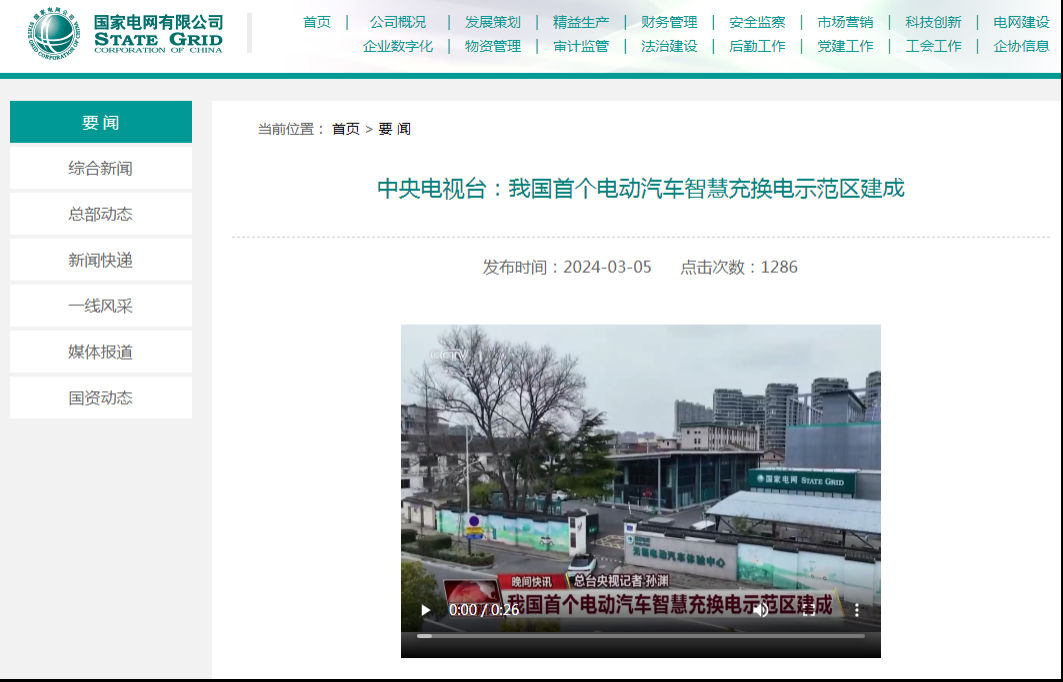Open 法治建设 navigation item
This screenshot has width=1063, height=682.
tap(669, 46)
